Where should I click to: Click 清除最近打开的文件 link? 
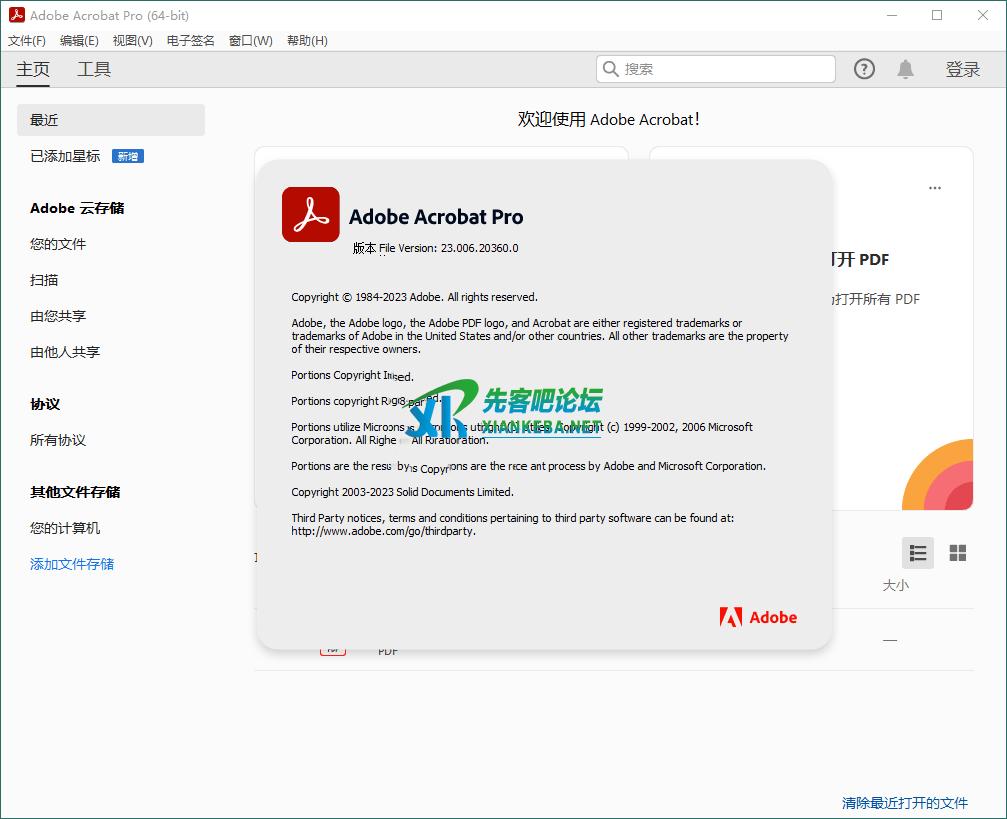[904, 803]
